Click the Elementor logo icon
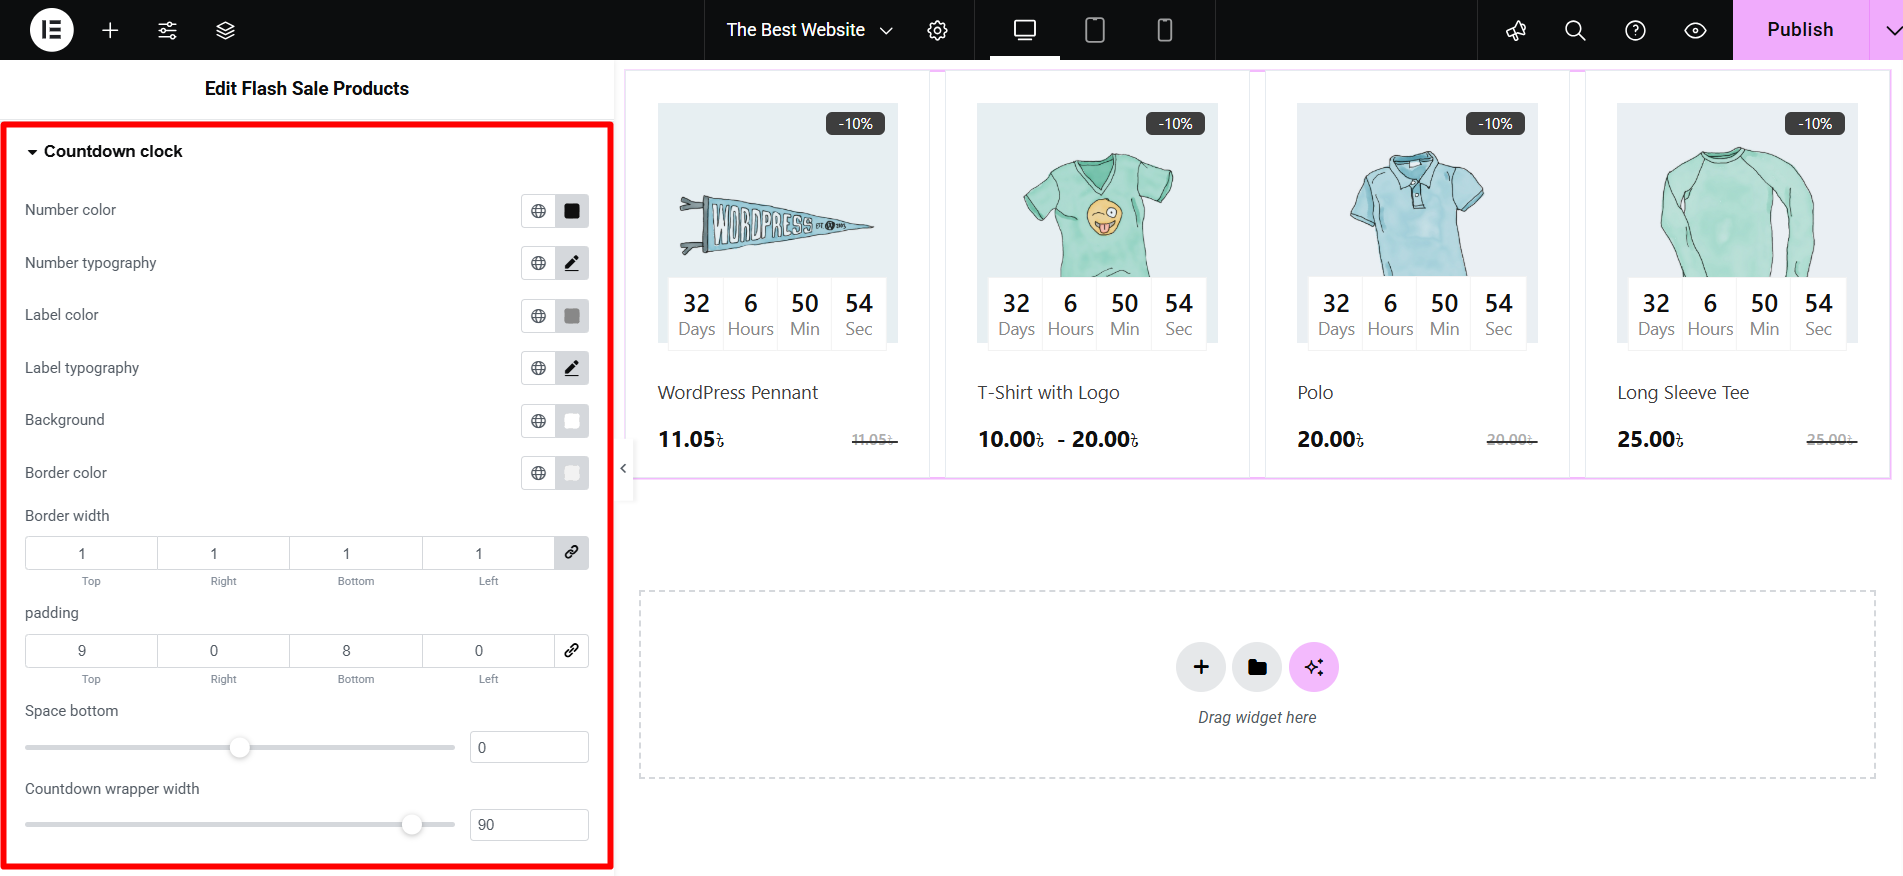This screenshot has width=1903, height=876. click(51, 30)
